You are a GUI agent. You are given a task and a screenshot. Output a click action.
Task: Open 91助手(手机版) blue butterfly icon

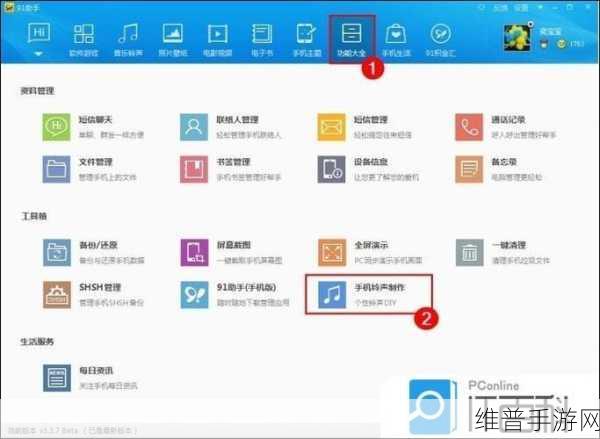(195, 295)
